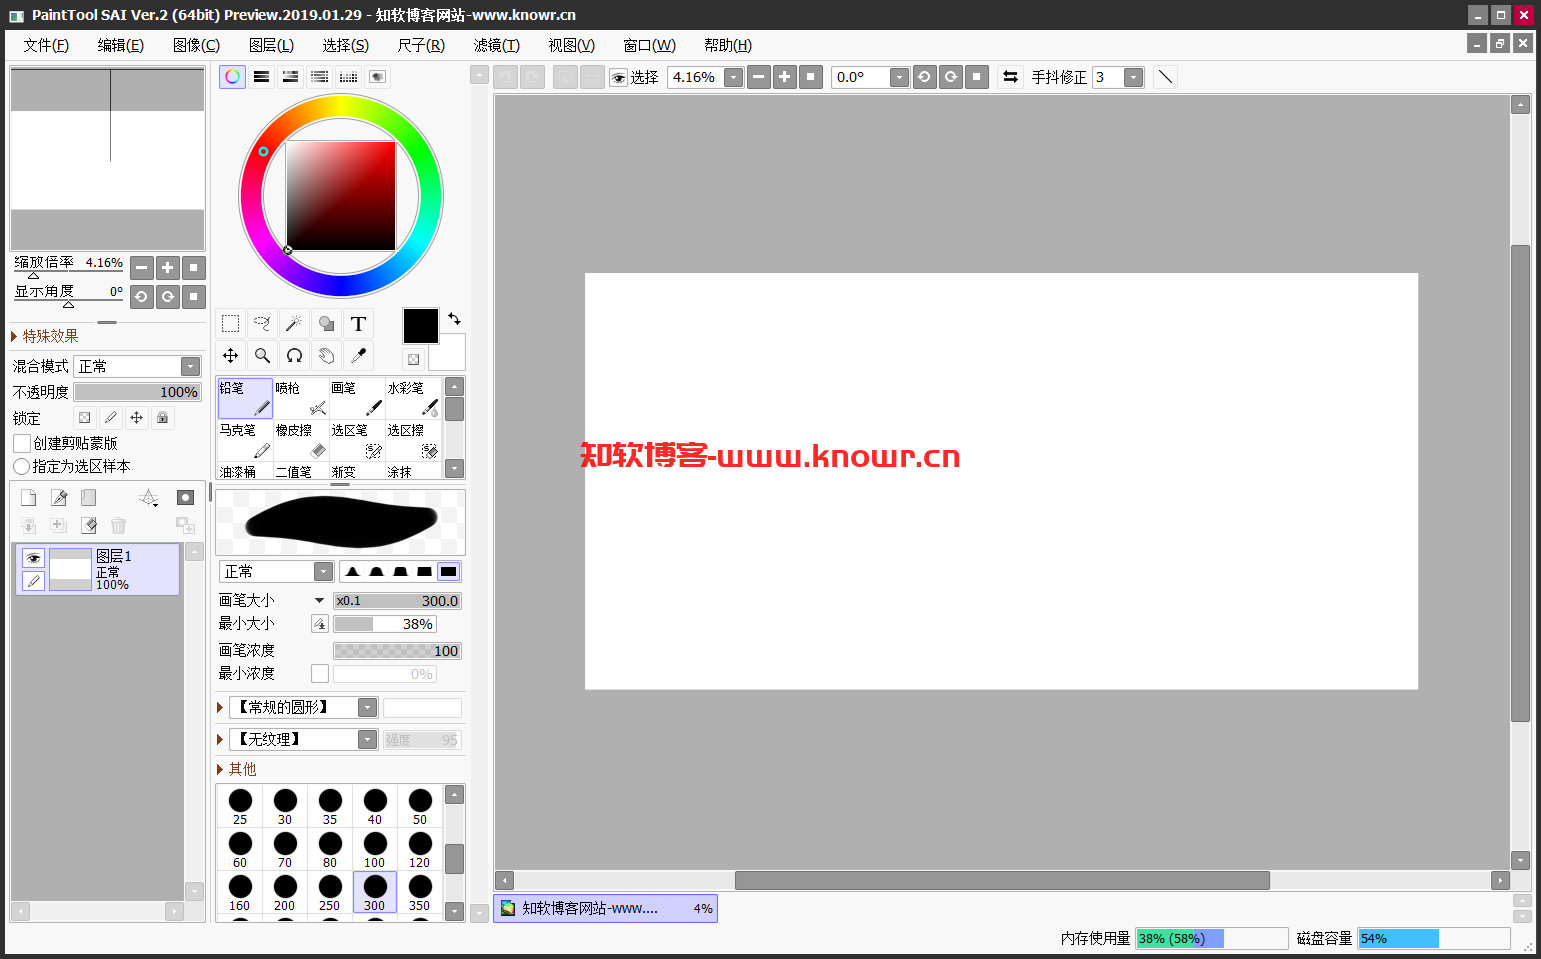Enable 指定为选区样本 option
Image resolution: width=1541 pixels, height=959 pixels.
(21, 467)
